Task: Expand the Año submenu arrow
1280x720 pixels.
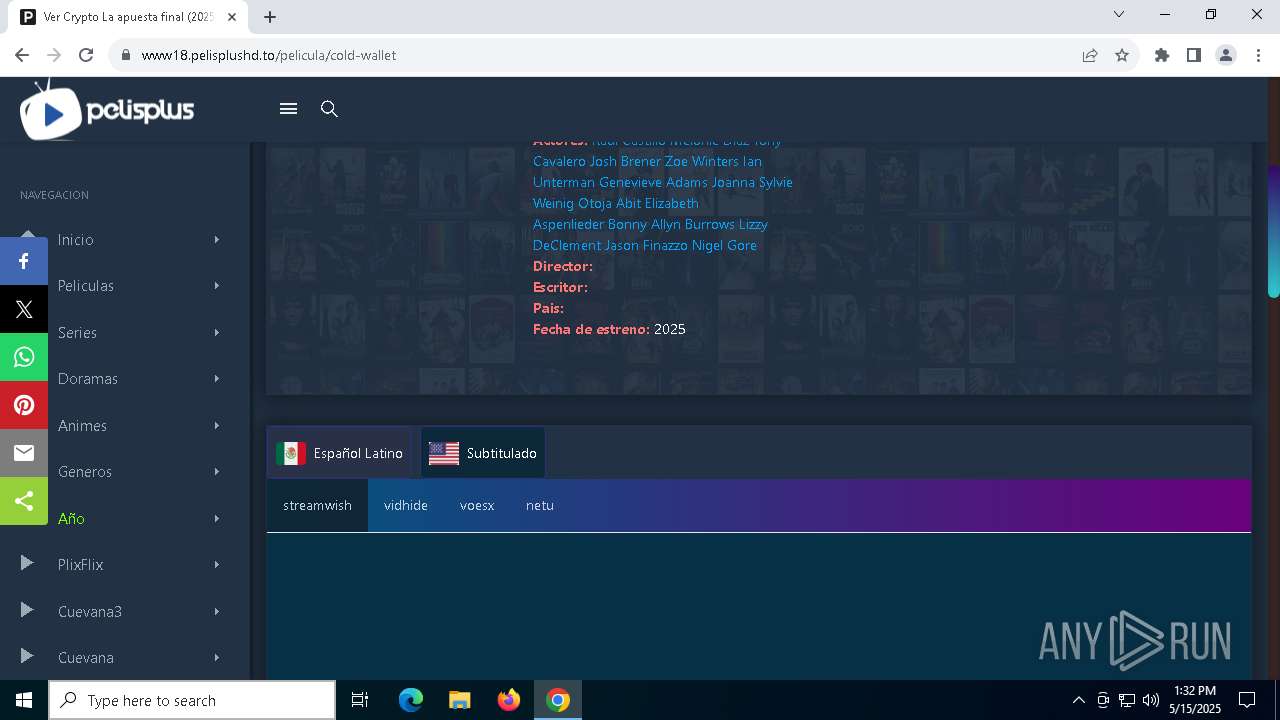Action: [216, 519]
